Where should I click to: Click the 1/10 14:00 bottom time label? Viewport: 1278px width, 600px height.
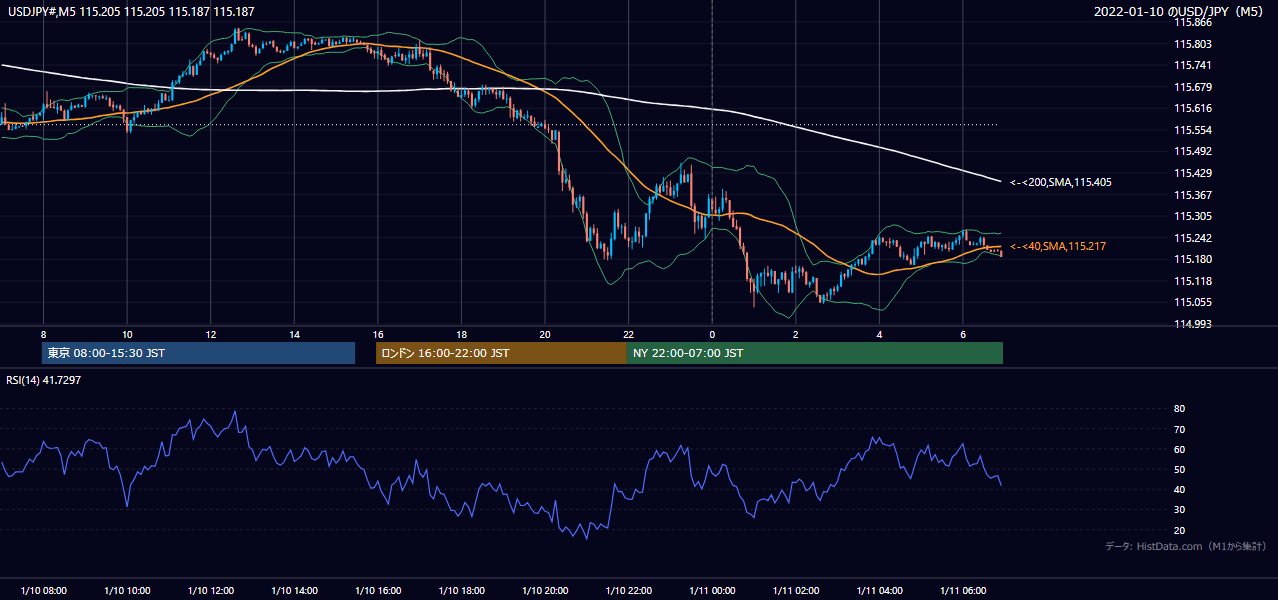click(294, 591)
